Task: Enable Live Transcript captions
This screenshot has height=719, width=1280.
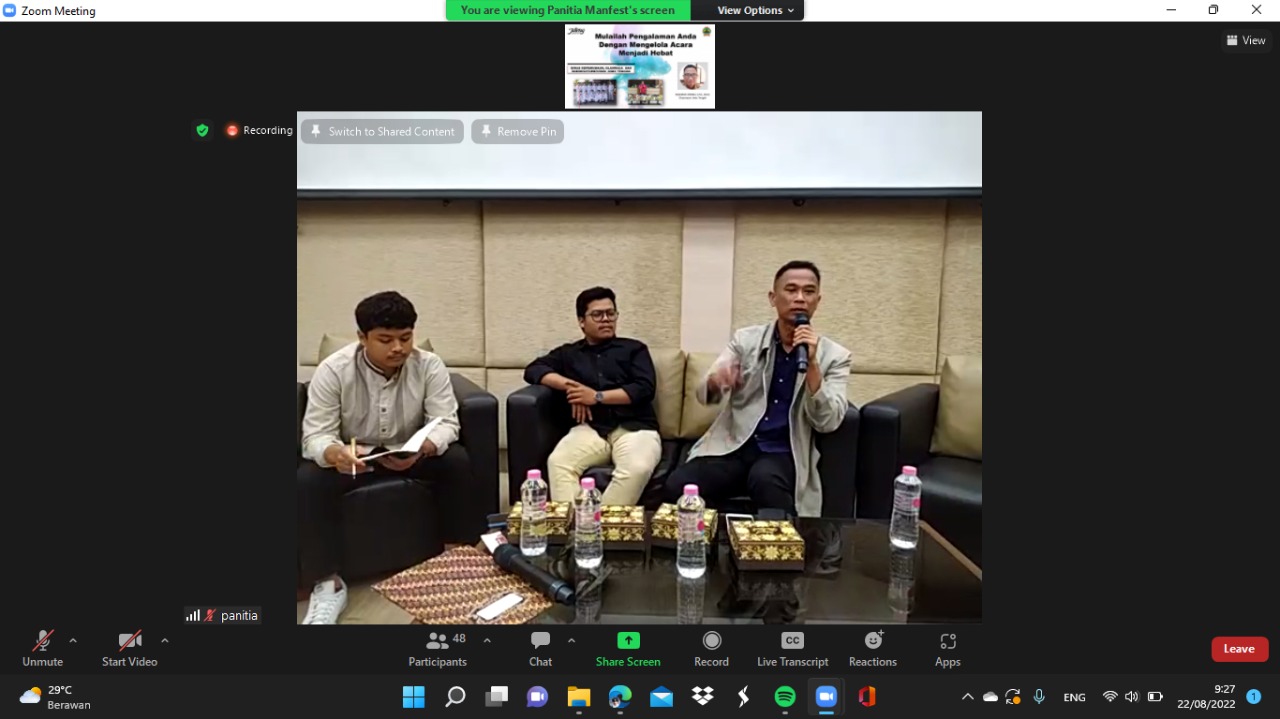Action: [792, 648]
